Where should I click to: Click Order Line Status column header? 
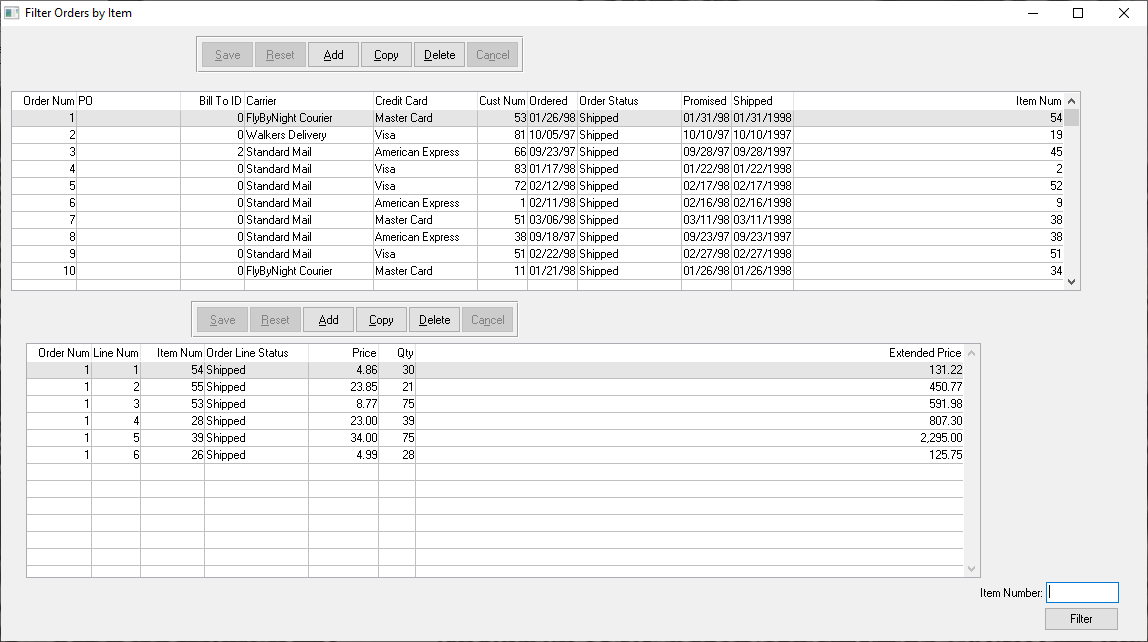pyautogui.click(x=256, y=353)
